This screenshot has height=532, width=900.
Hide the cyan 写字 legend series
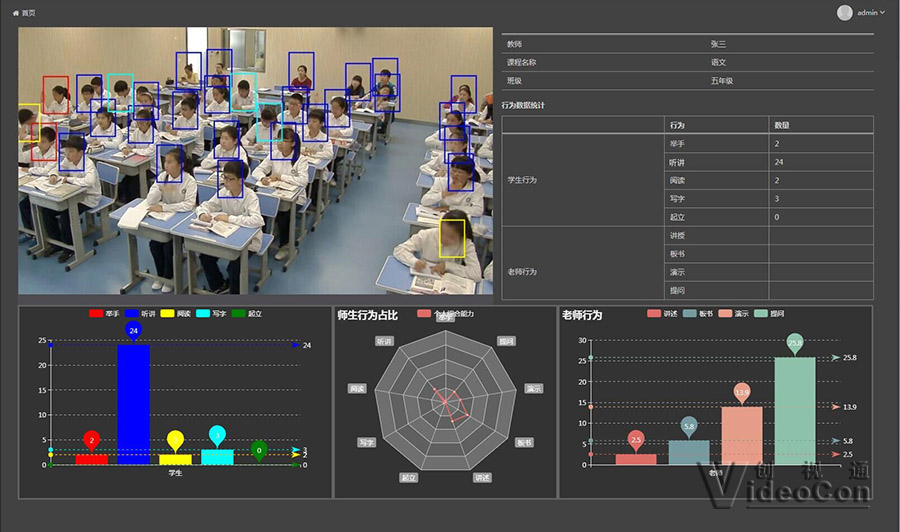pos(213,313)
